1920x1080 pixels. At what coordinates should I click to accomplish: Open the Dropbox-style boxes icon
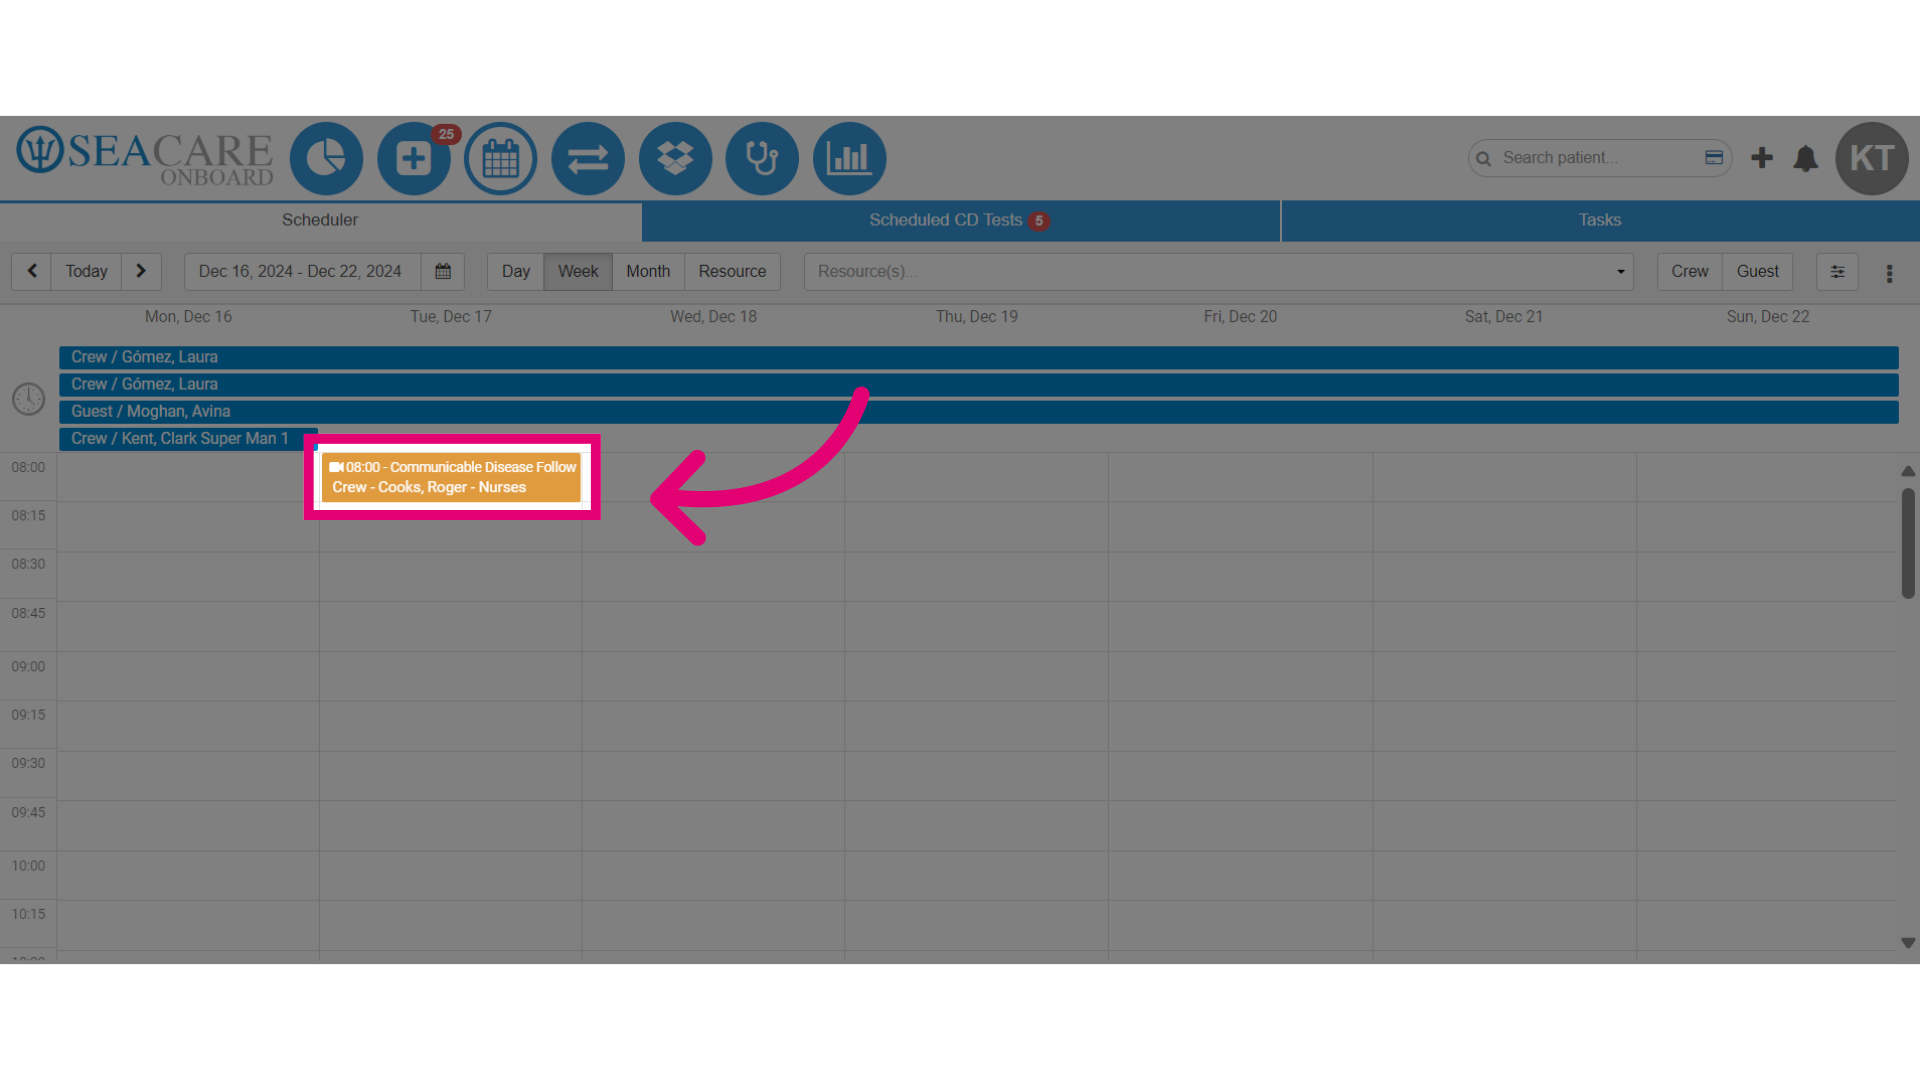[675, 158]
